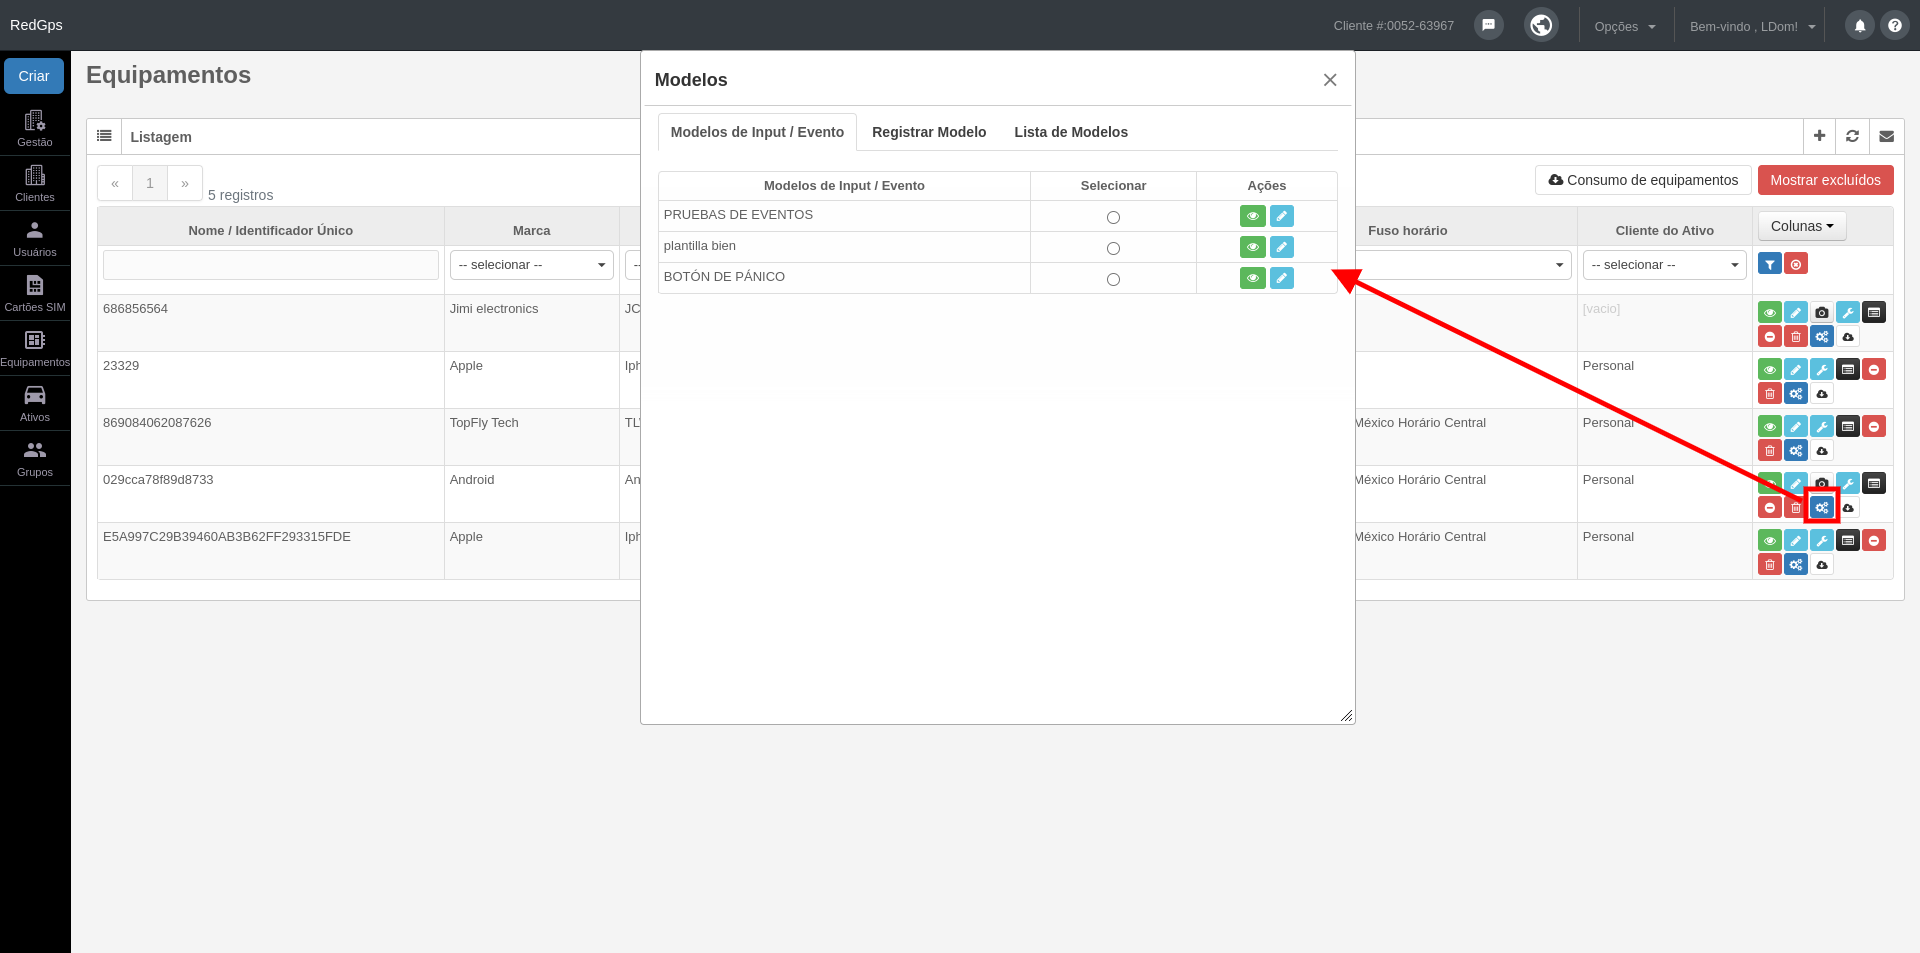Viewport: 1920px width, 953px height.
Task: Refresh the equipment listing
Action: pyautogui.click(x=1852, y=136)
